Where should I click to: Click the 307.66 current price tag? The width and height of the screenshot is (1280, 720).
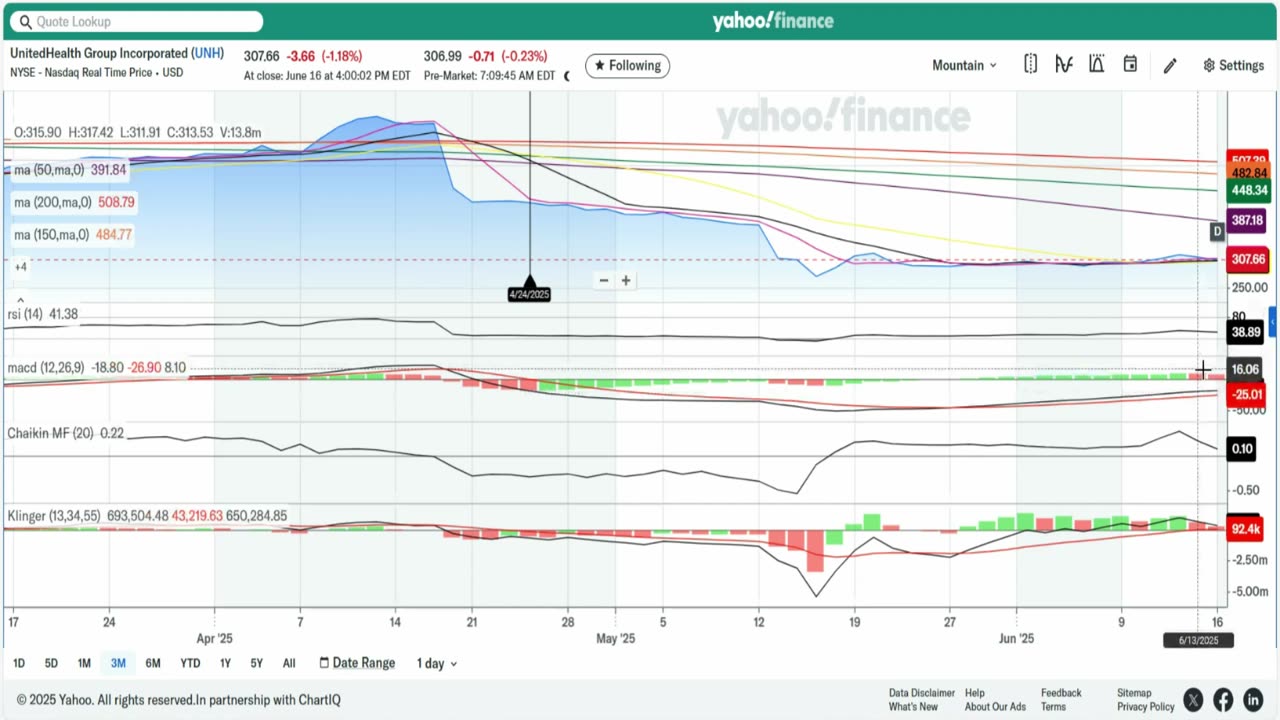click(x=1248, y=259)
